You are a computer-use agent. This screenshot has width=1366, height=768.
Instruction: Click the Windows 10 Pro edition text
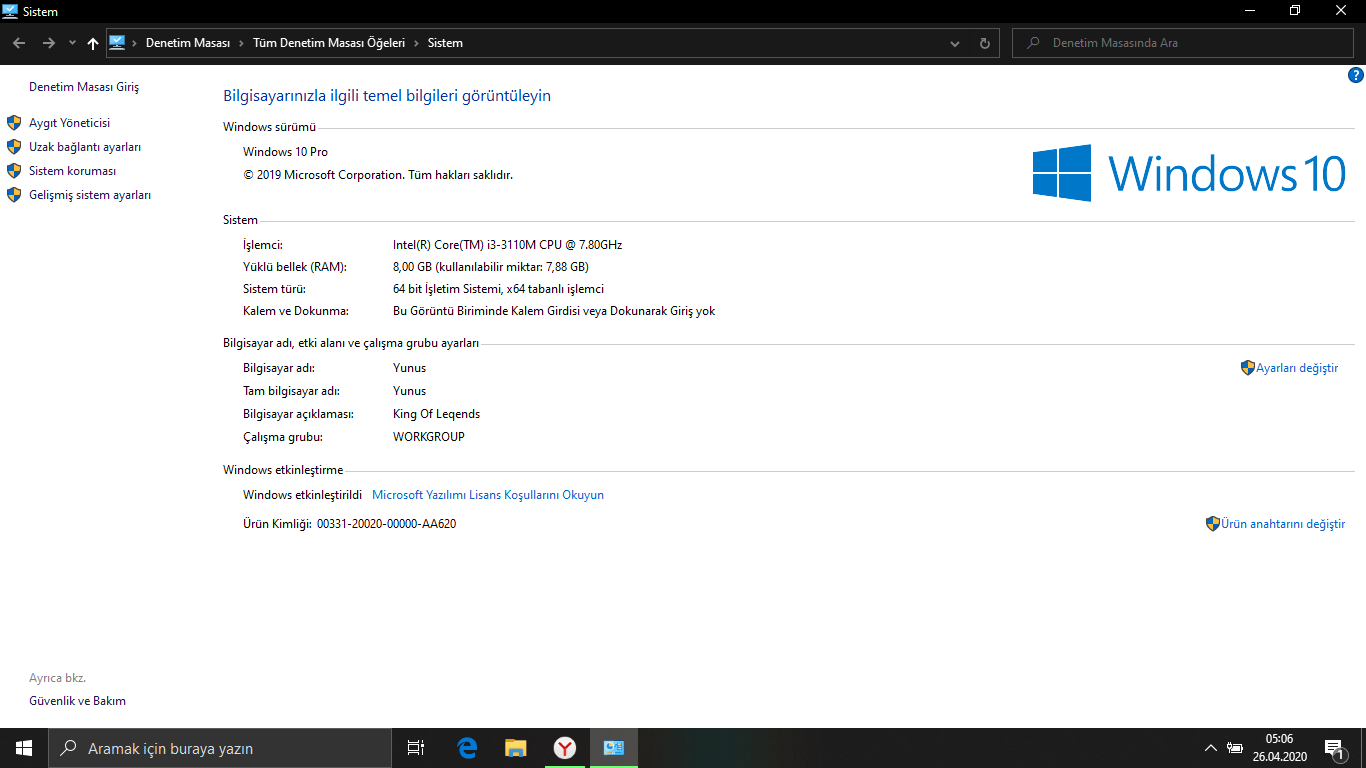click(285, 152)
